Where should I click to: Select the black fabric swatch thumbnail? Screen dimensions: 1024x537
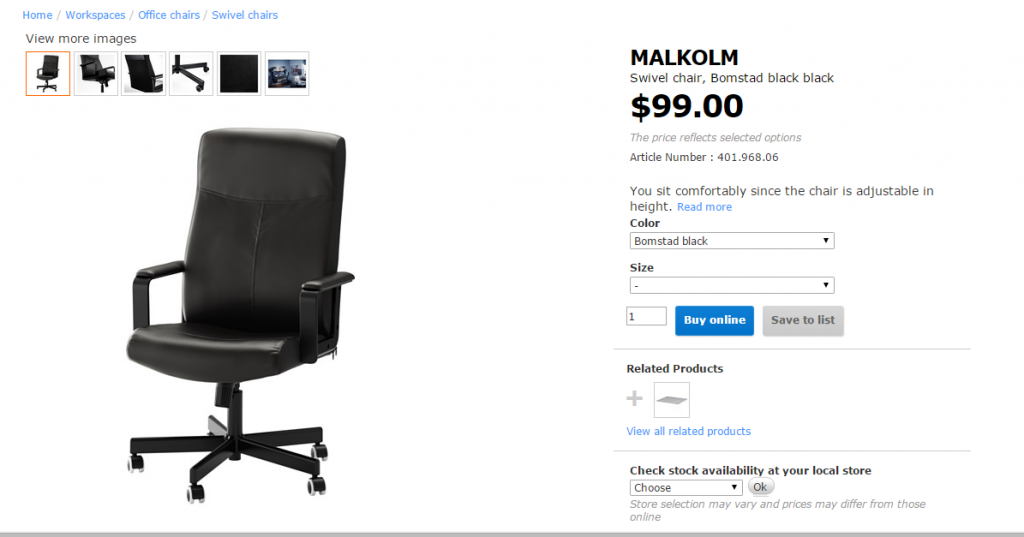pos(239,74)
